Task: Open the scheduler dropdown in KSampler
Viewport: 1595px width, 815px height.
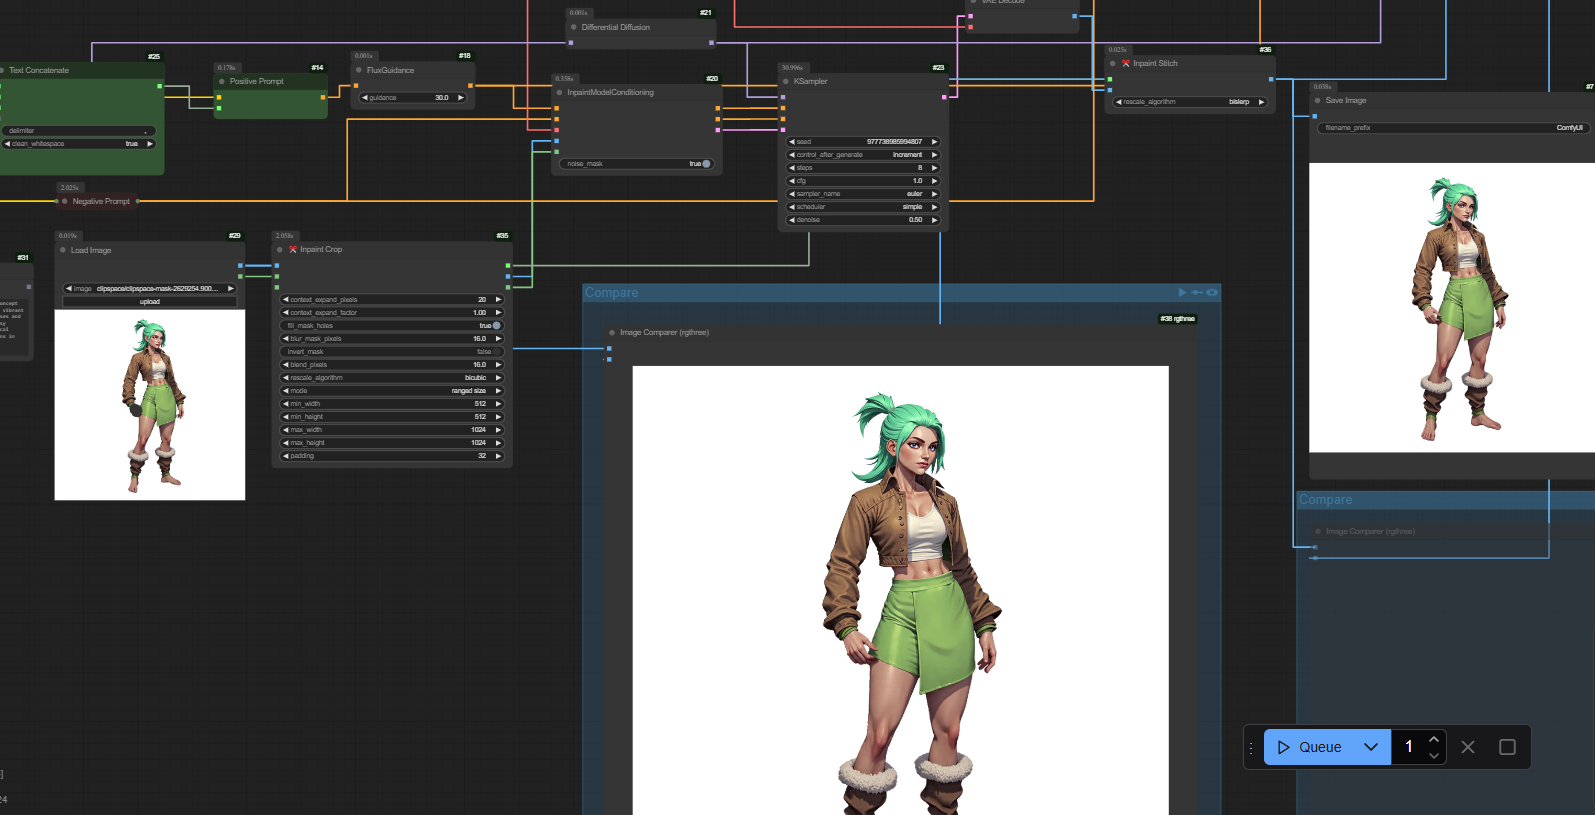Action: coord(864,207)
